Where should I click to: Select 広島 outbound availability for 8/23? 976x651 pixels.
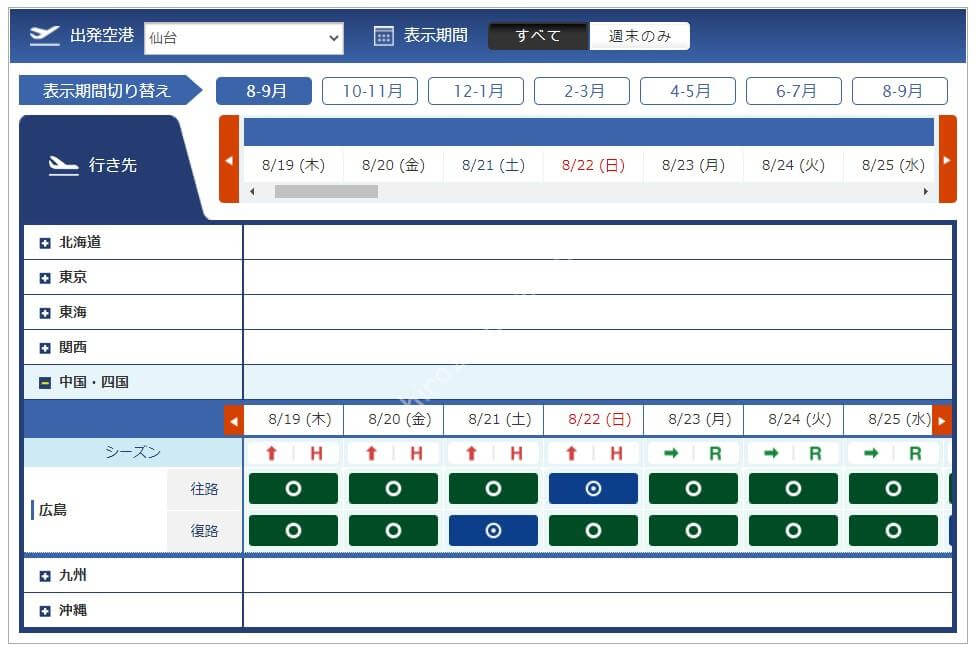(x=693, y=489)
